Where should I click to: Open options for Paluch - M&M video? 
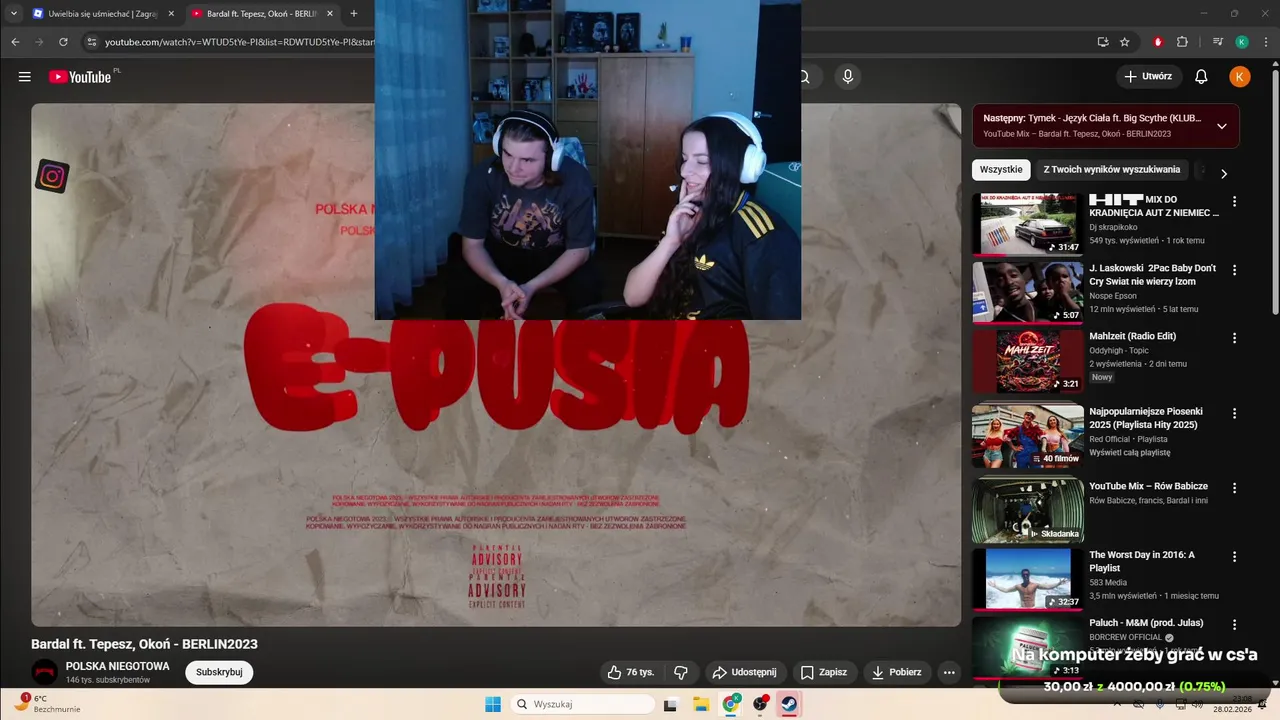pyautogui.click(x=1234, y=625)
